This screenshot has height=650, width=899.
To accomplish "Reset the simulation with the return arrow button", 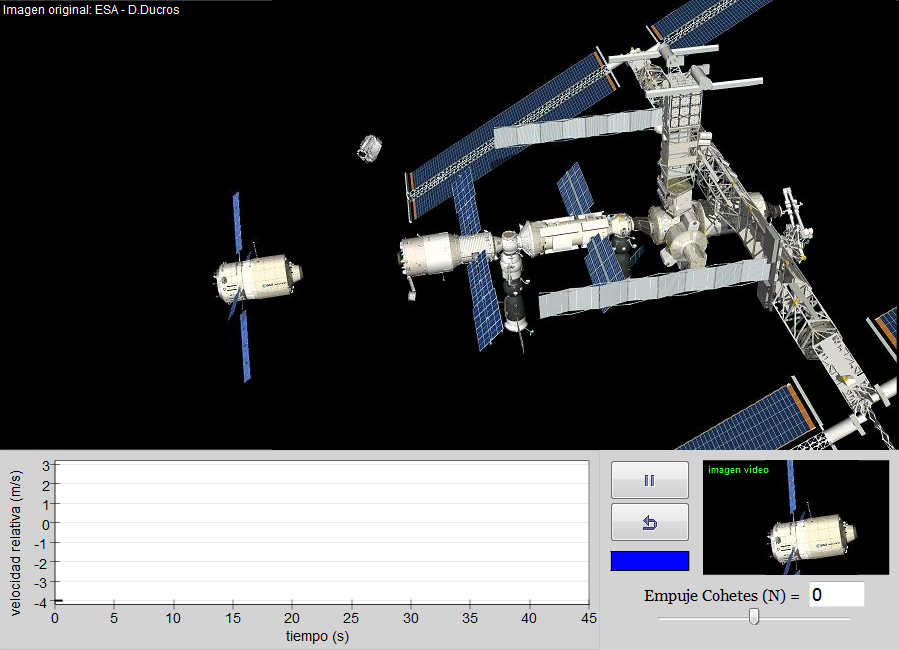I will (x=650, y=522).
